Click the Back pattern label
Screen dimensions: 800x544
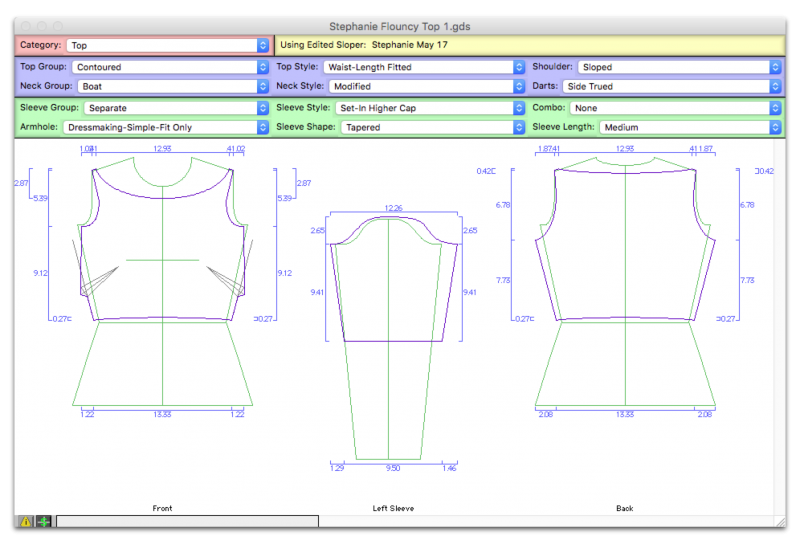(x=624, y=508)
